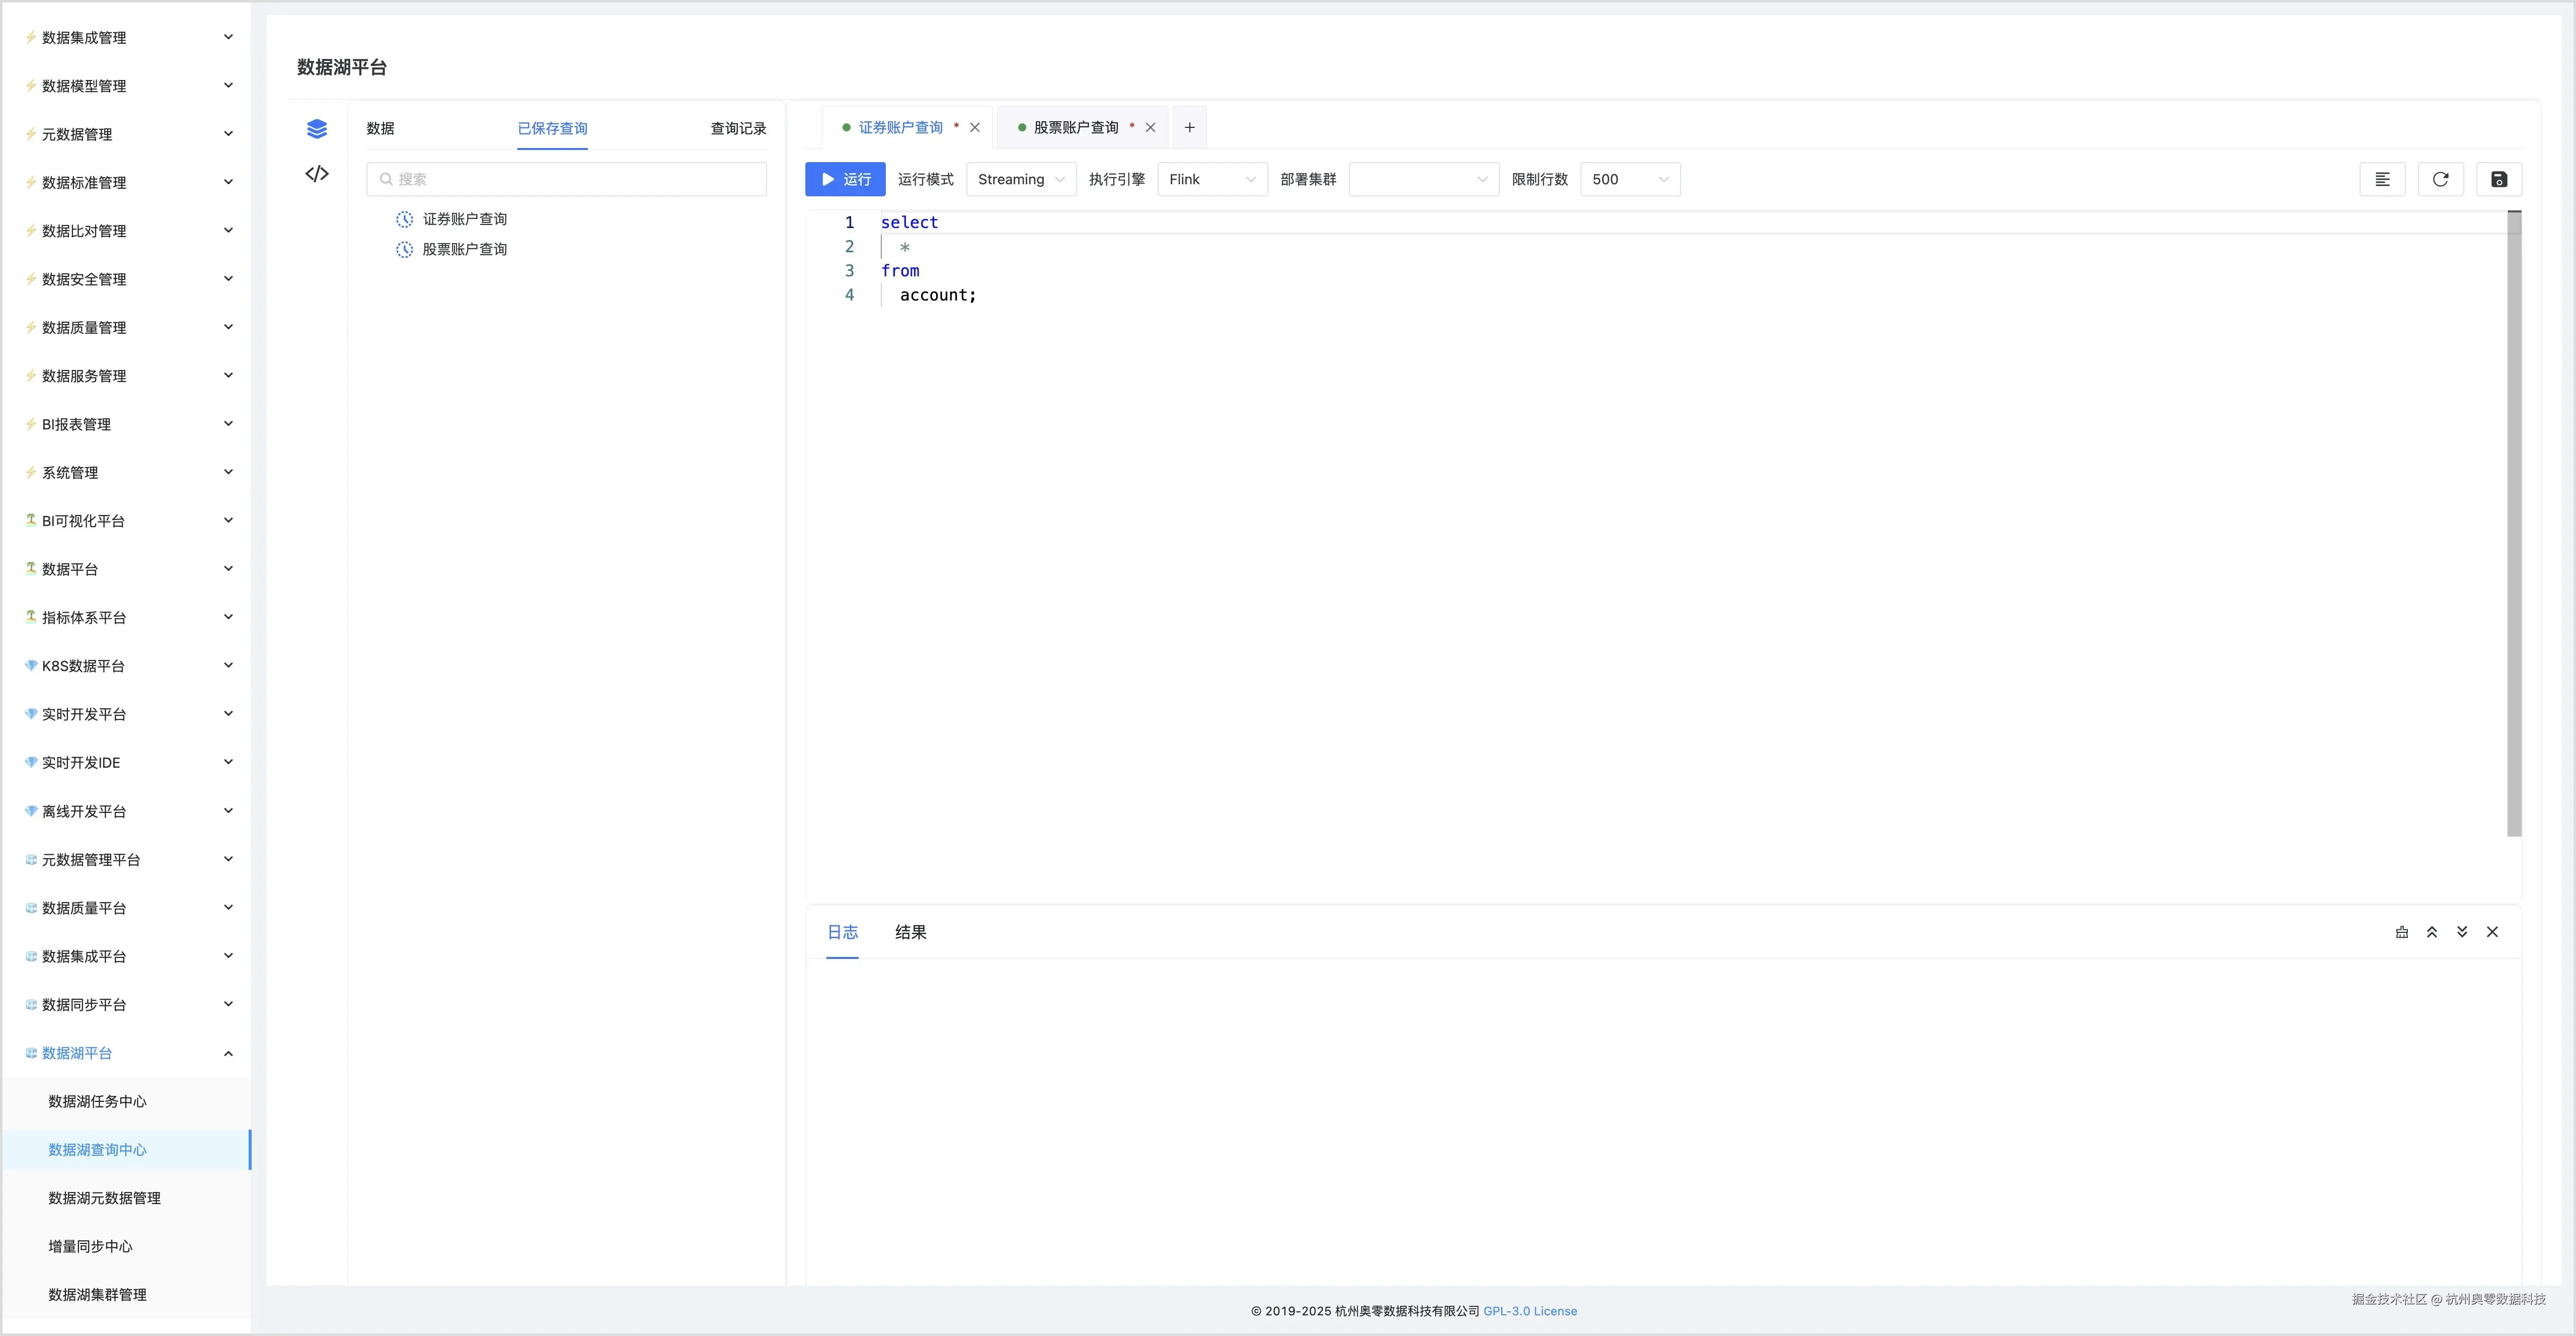Image resolution: width=2576 pixels, height=1336 pixels.
Task: Open the Streaming run mode dropdown
Action: 1020,179
